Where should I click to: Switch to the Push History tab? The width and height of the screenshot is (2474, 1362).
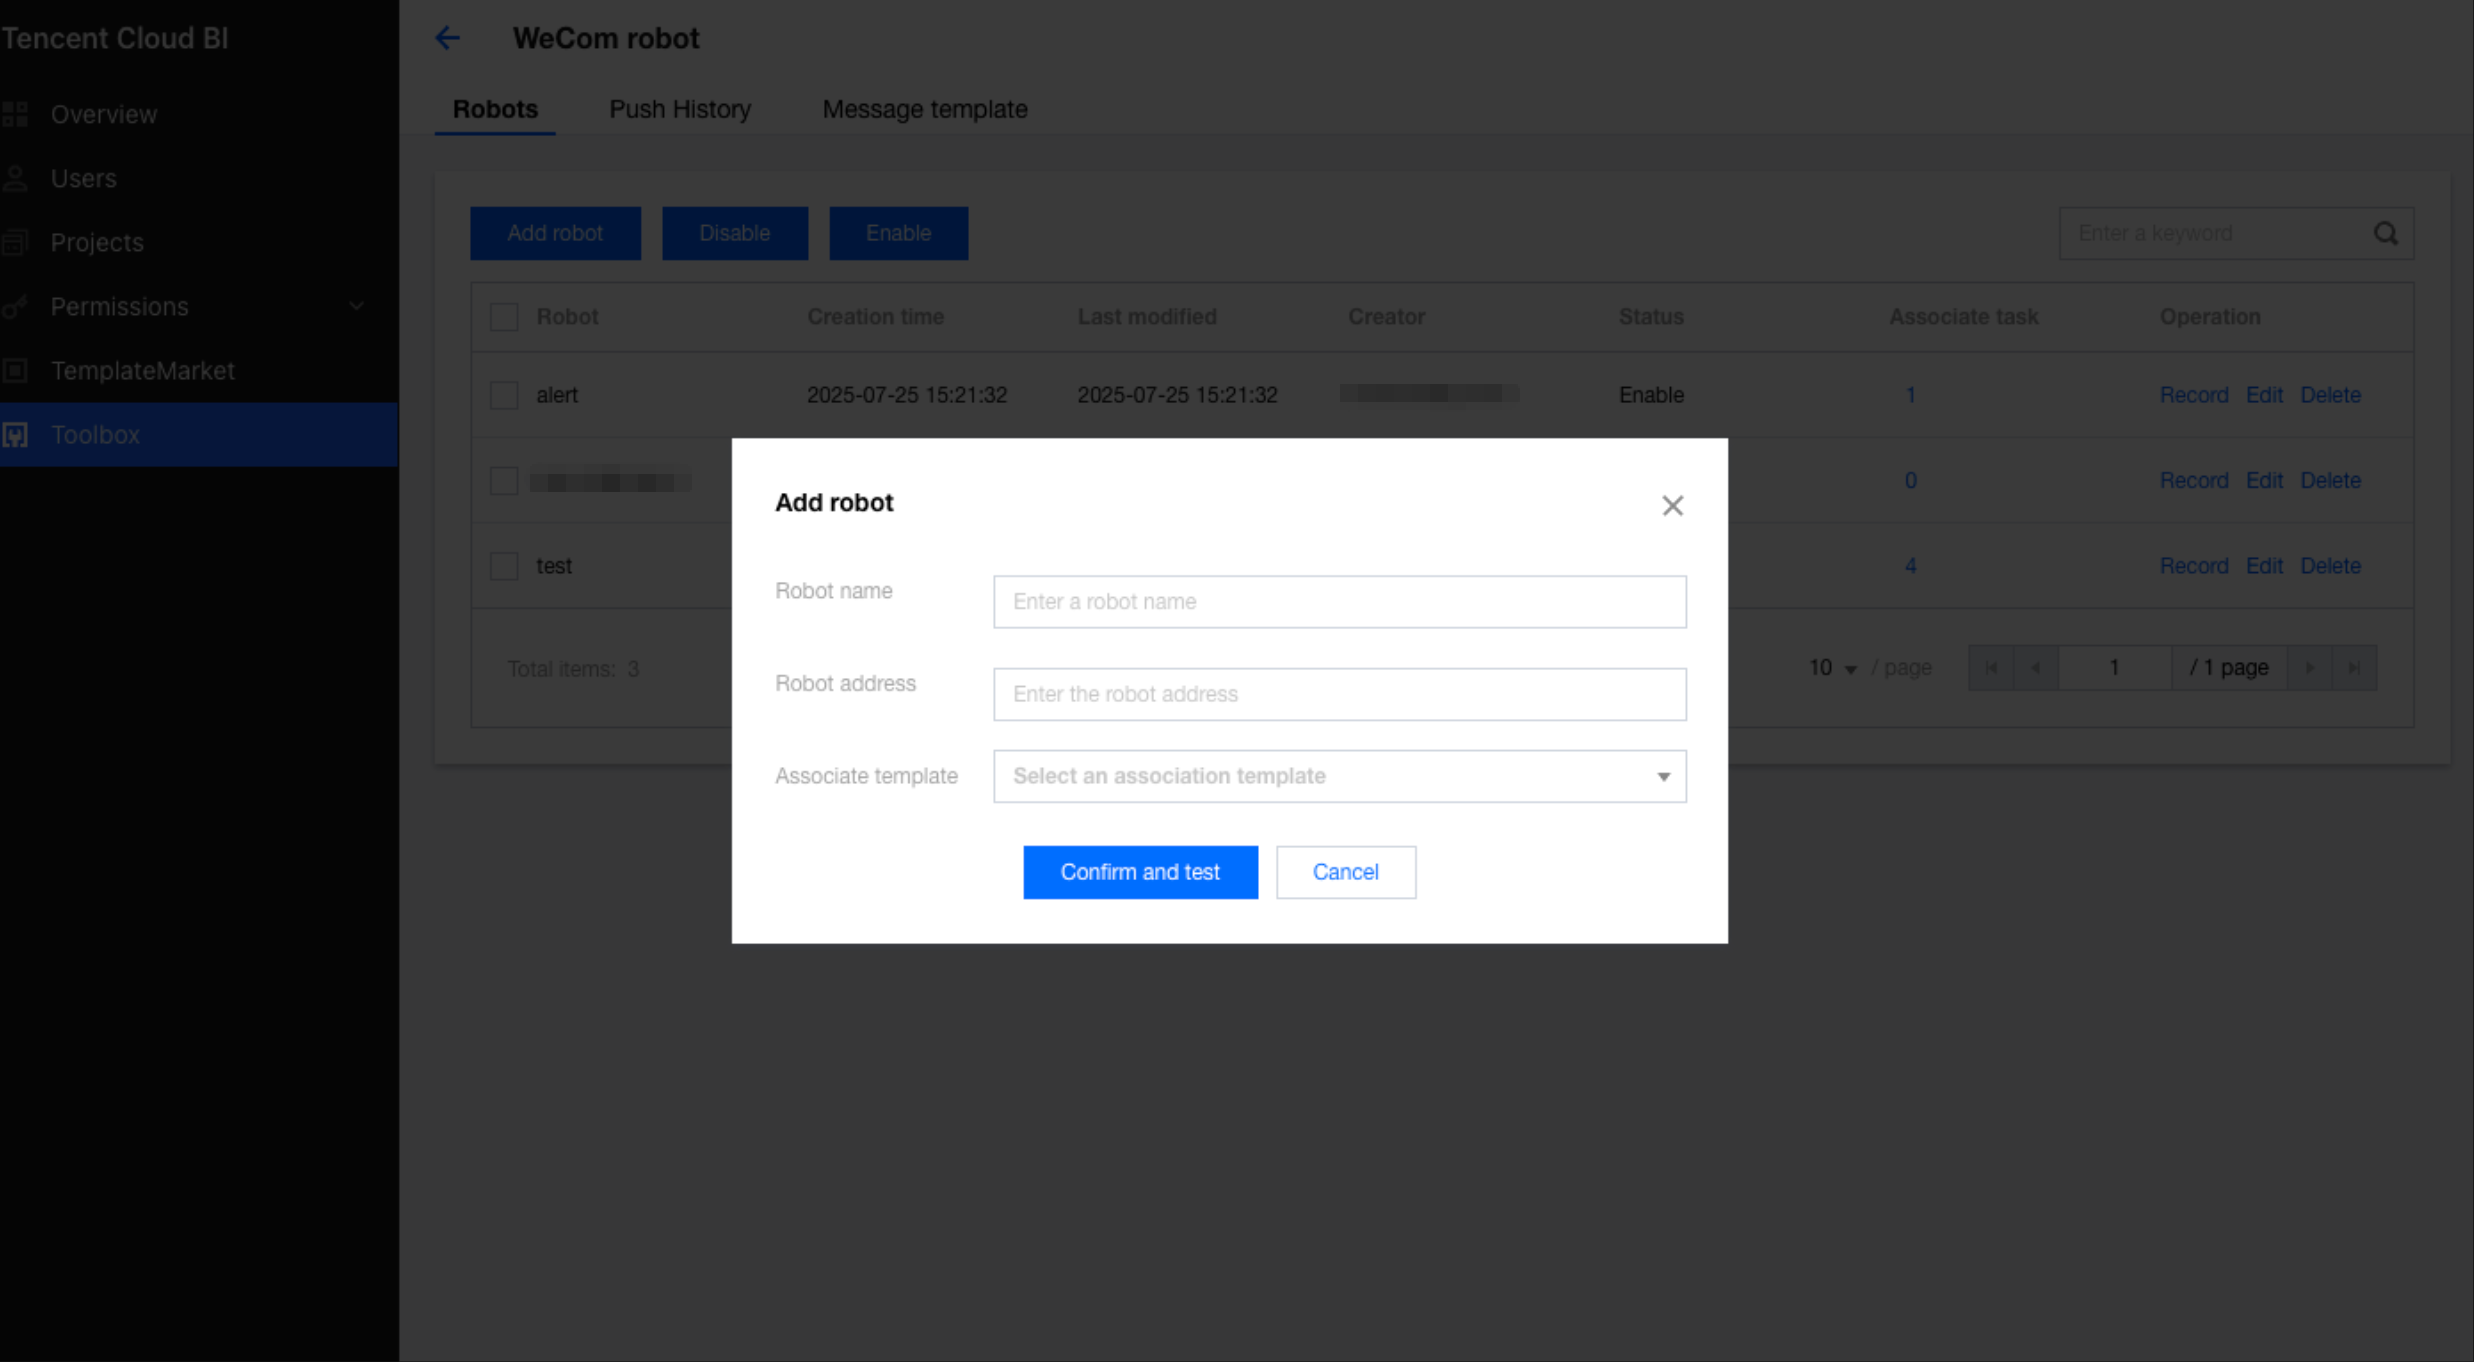(679, 109)
